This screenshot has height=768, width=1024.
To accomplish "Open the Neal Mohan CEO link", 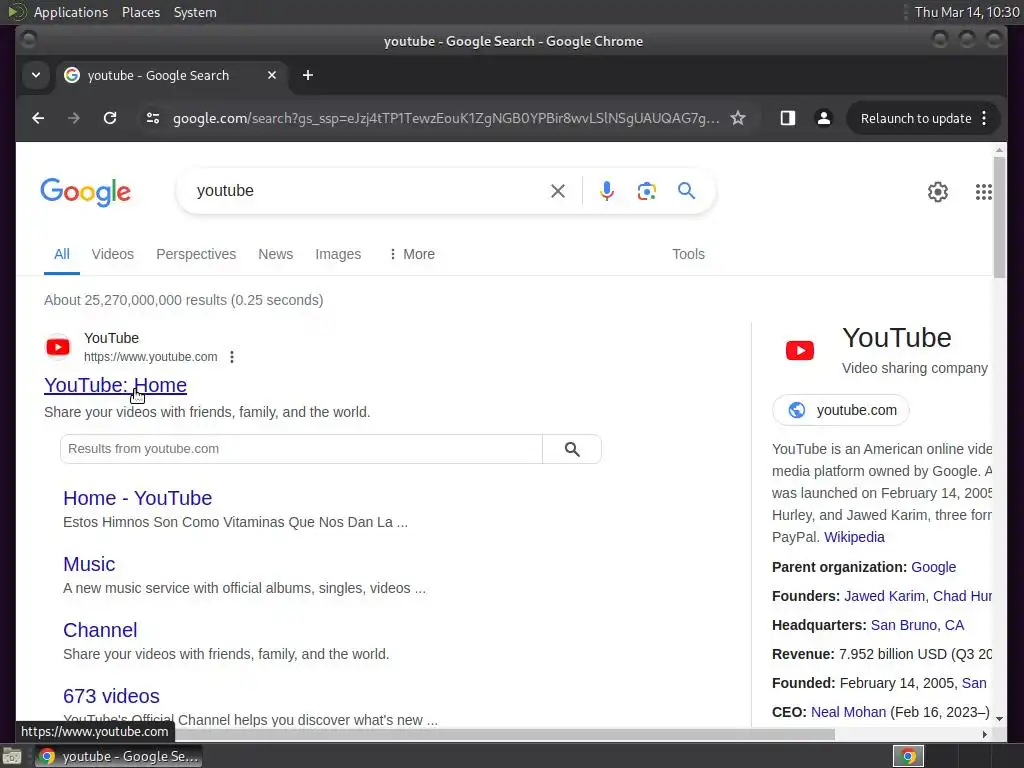I will pyautogui.click(x=848, y=712).
